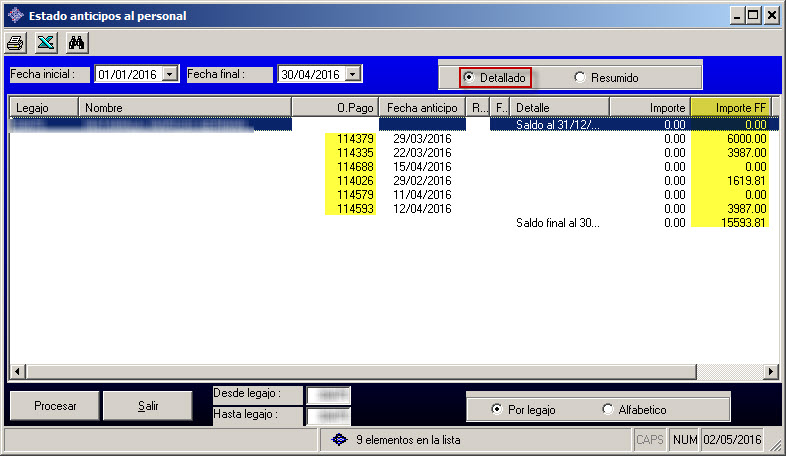Open search with the binoculars icon
The height and width of the screenshot is (456, 786).
(77, 43)
